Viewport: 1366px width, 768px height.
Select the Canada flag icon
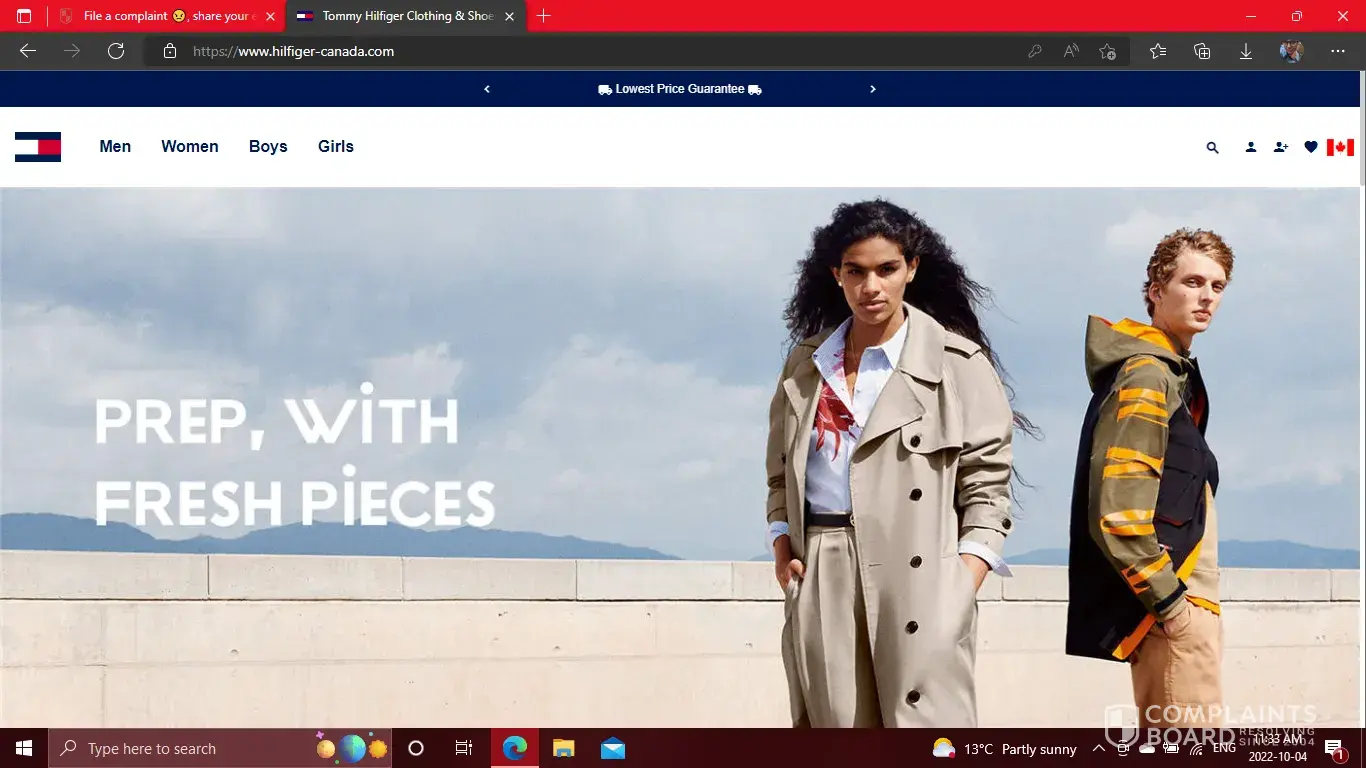click(x=1340, y=147)
